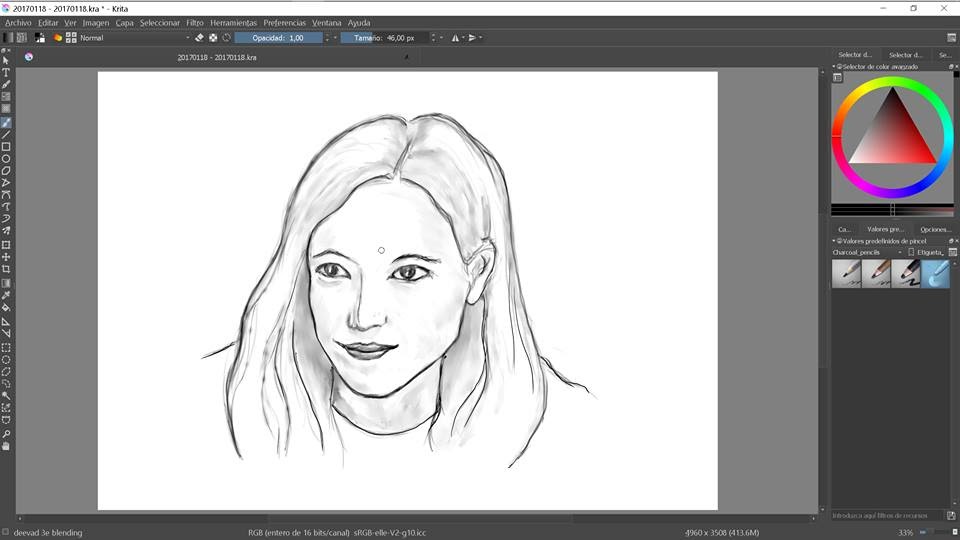Toggle horizontal mirror tool
Screen dimensions: 960x540
(455, 38)
